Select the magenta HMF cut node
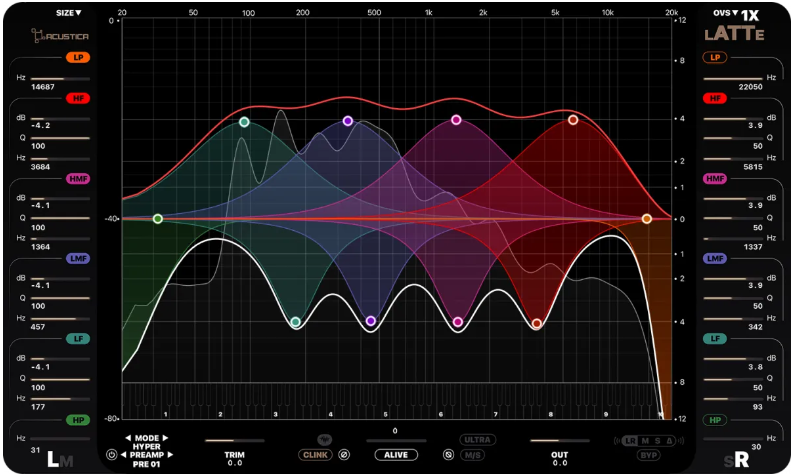The image size is (791, 476). tap(458, 322)
